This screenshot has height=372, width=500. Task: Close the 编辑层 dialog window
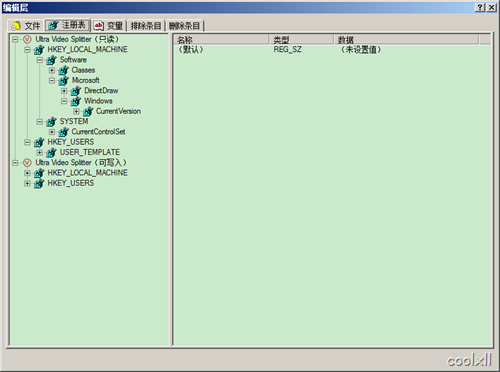[x=491, y=8]
